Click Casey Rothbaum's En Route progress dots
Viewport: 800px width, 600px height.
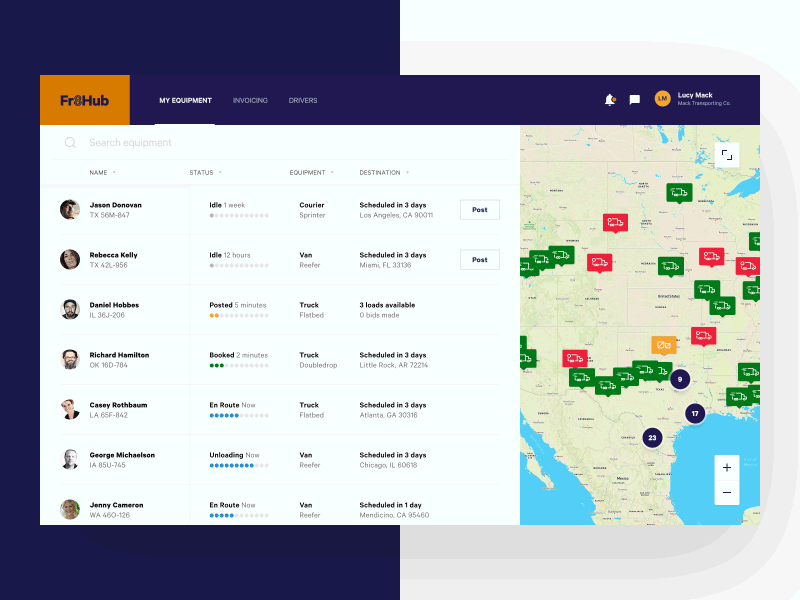coord(239,415)
